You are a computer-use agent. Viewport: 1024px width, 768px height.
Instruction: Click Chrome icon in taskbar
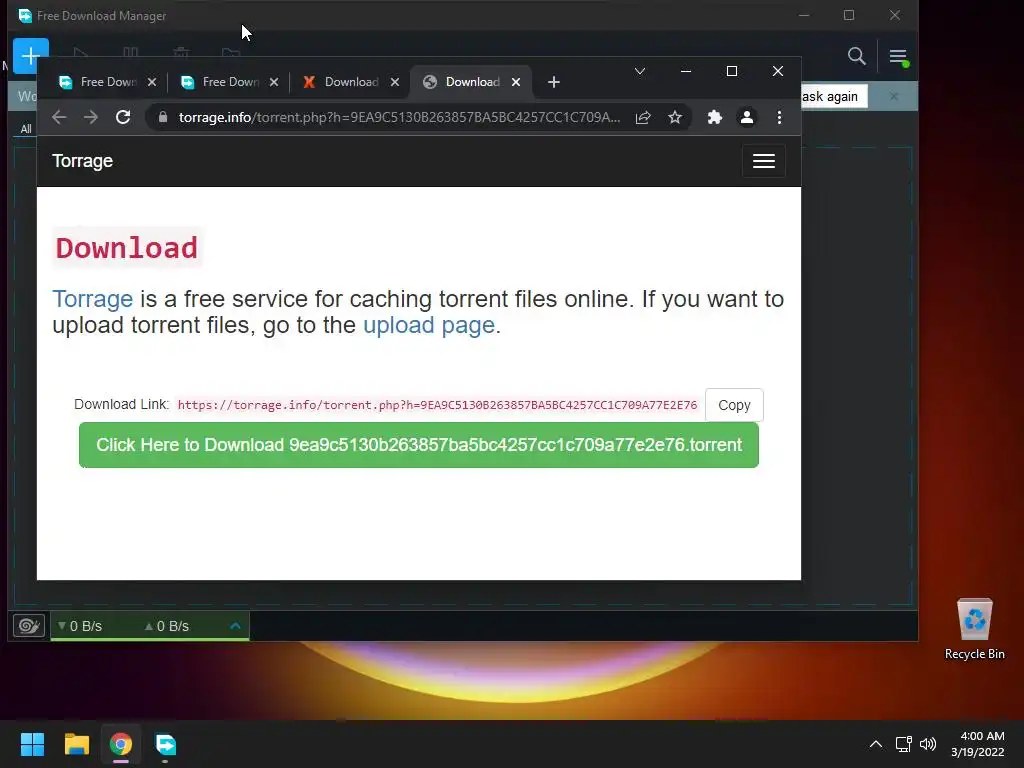click(x=121, y=744)
